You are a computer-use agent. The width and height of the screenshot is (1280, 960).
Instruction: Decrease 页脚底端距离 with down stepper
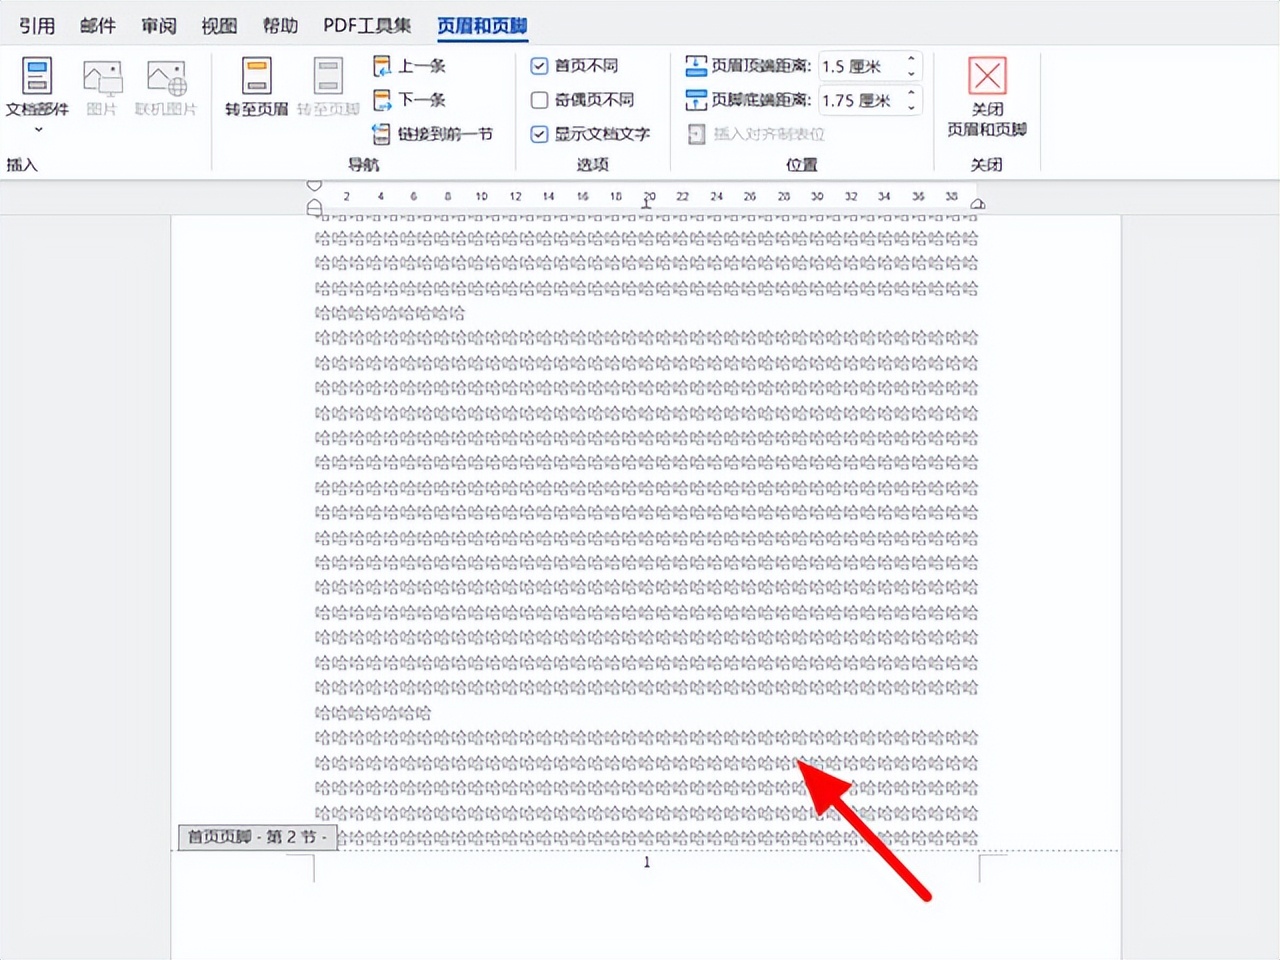tap(910, 107)
